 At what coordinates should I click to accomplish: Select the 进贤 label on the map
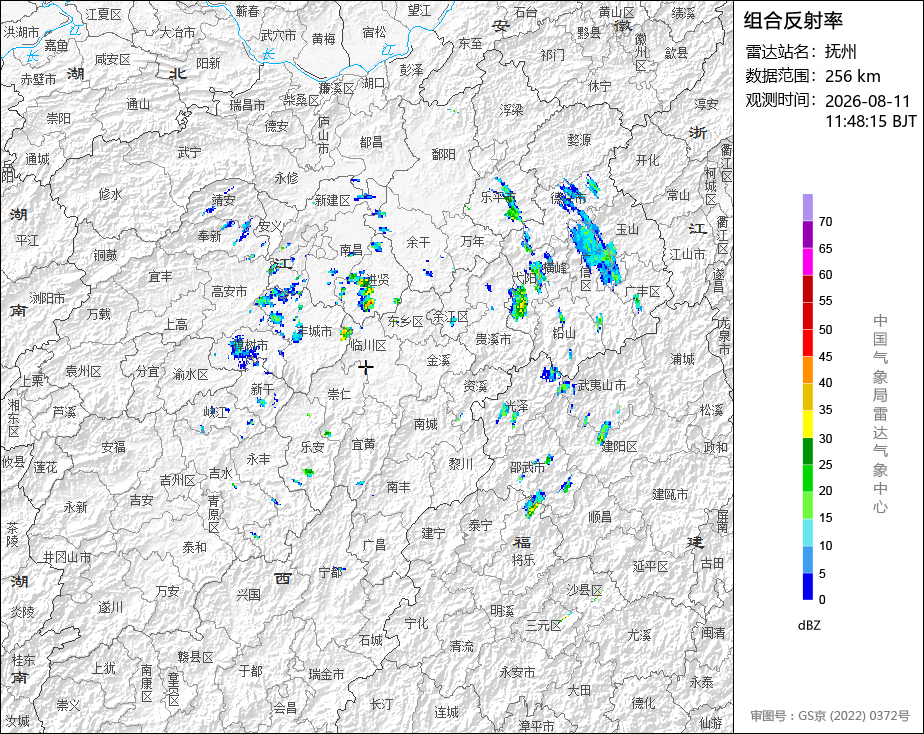[378, 280]
